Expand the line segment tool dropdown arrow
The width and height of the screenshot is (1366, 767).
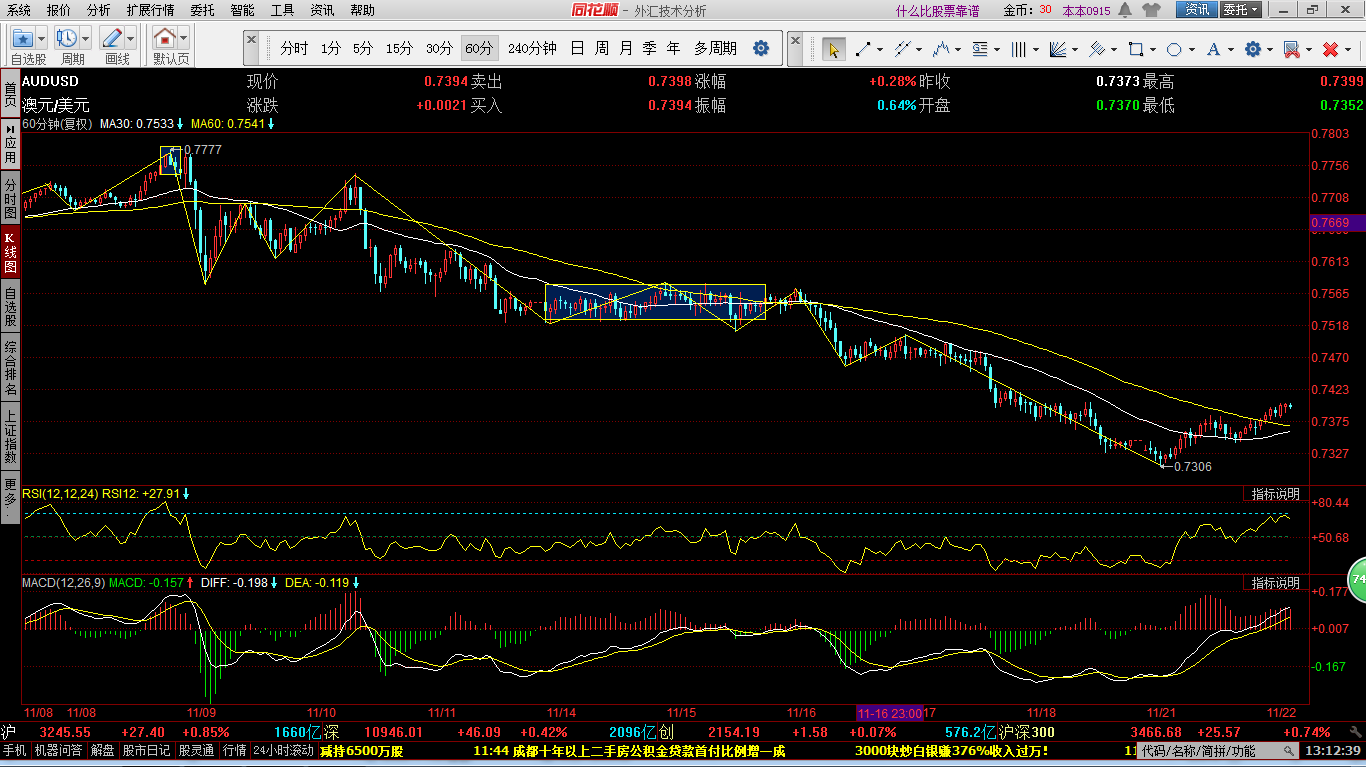(881, 49)
